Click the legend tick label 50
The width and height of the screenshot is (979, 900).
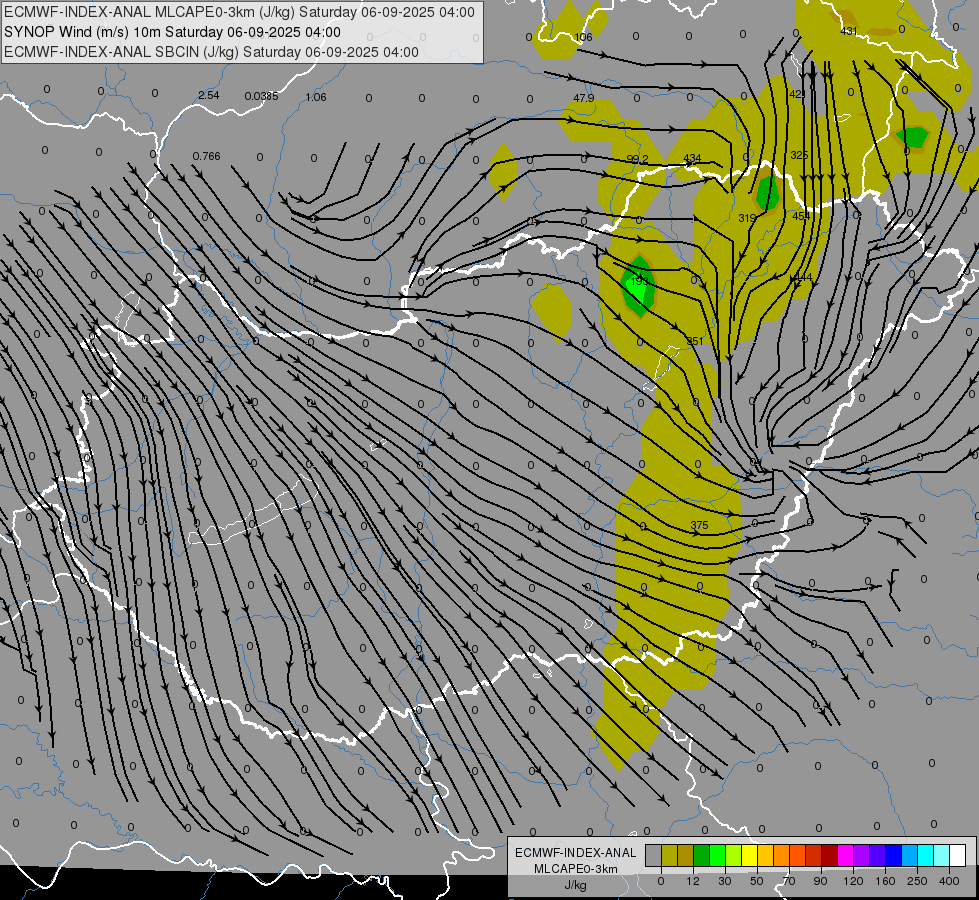[756, 881]
